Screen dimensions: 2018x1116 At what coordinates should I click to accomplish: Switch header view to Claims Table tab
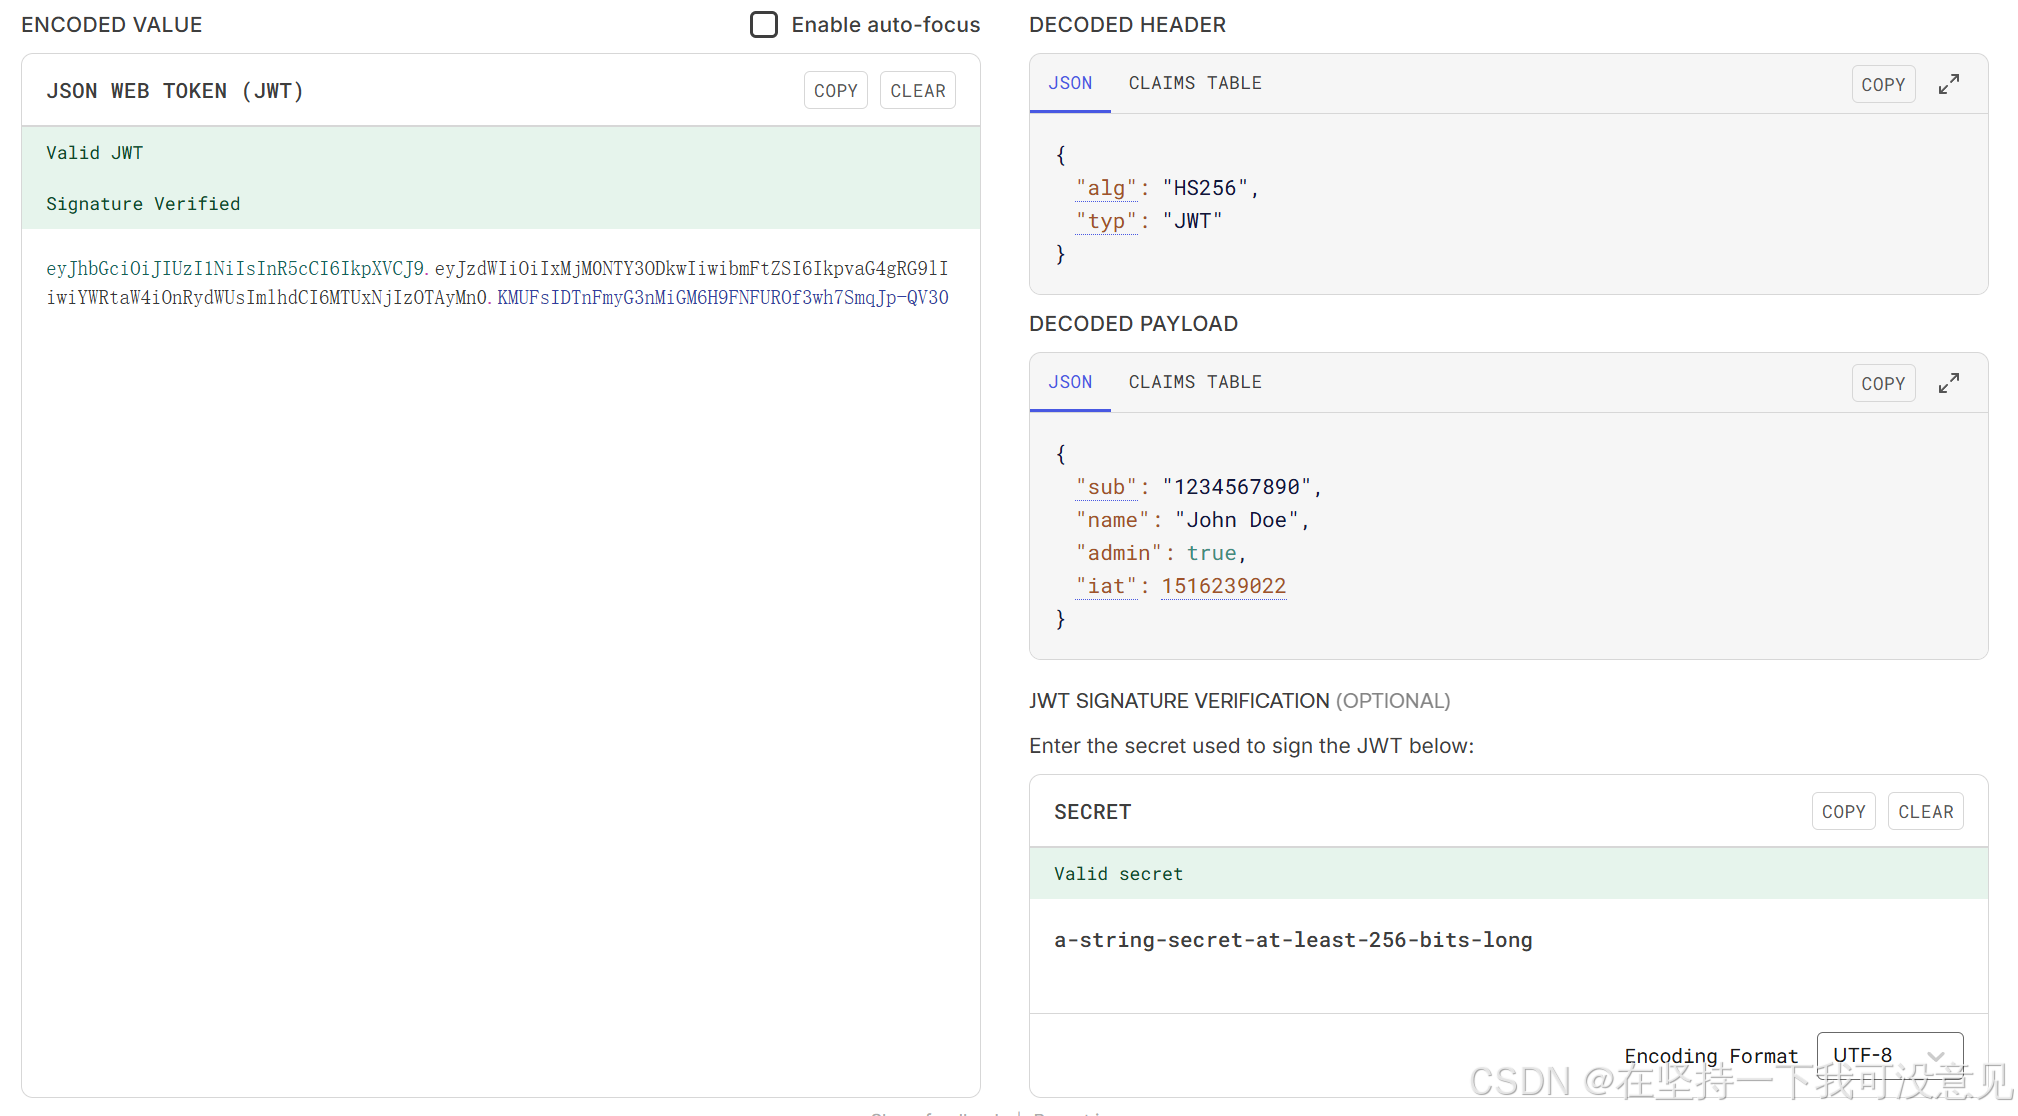(x=1195, y=83)
